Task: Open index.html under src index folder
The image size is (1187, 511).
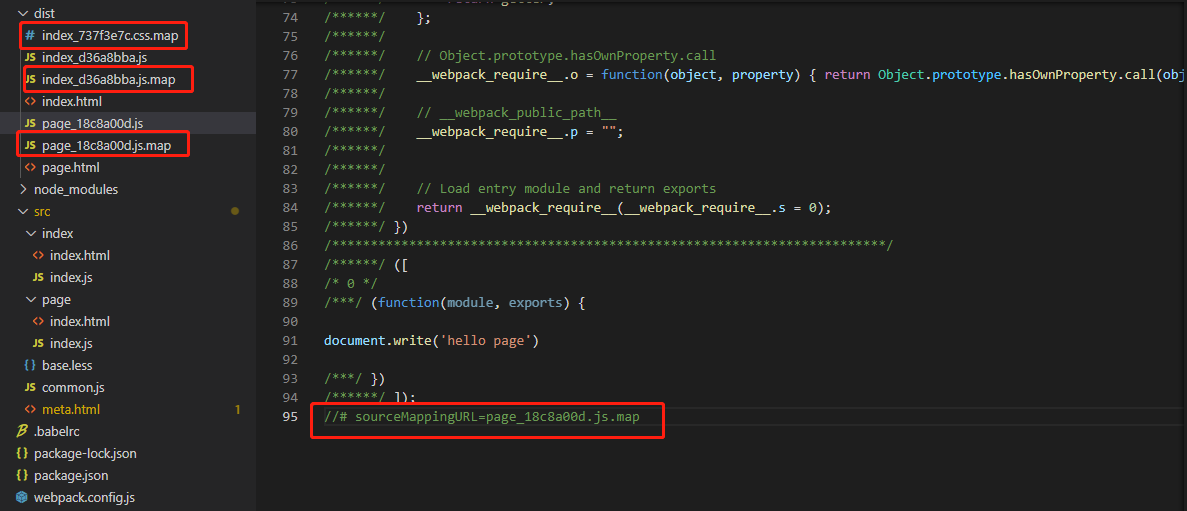Action: [79, 255]
